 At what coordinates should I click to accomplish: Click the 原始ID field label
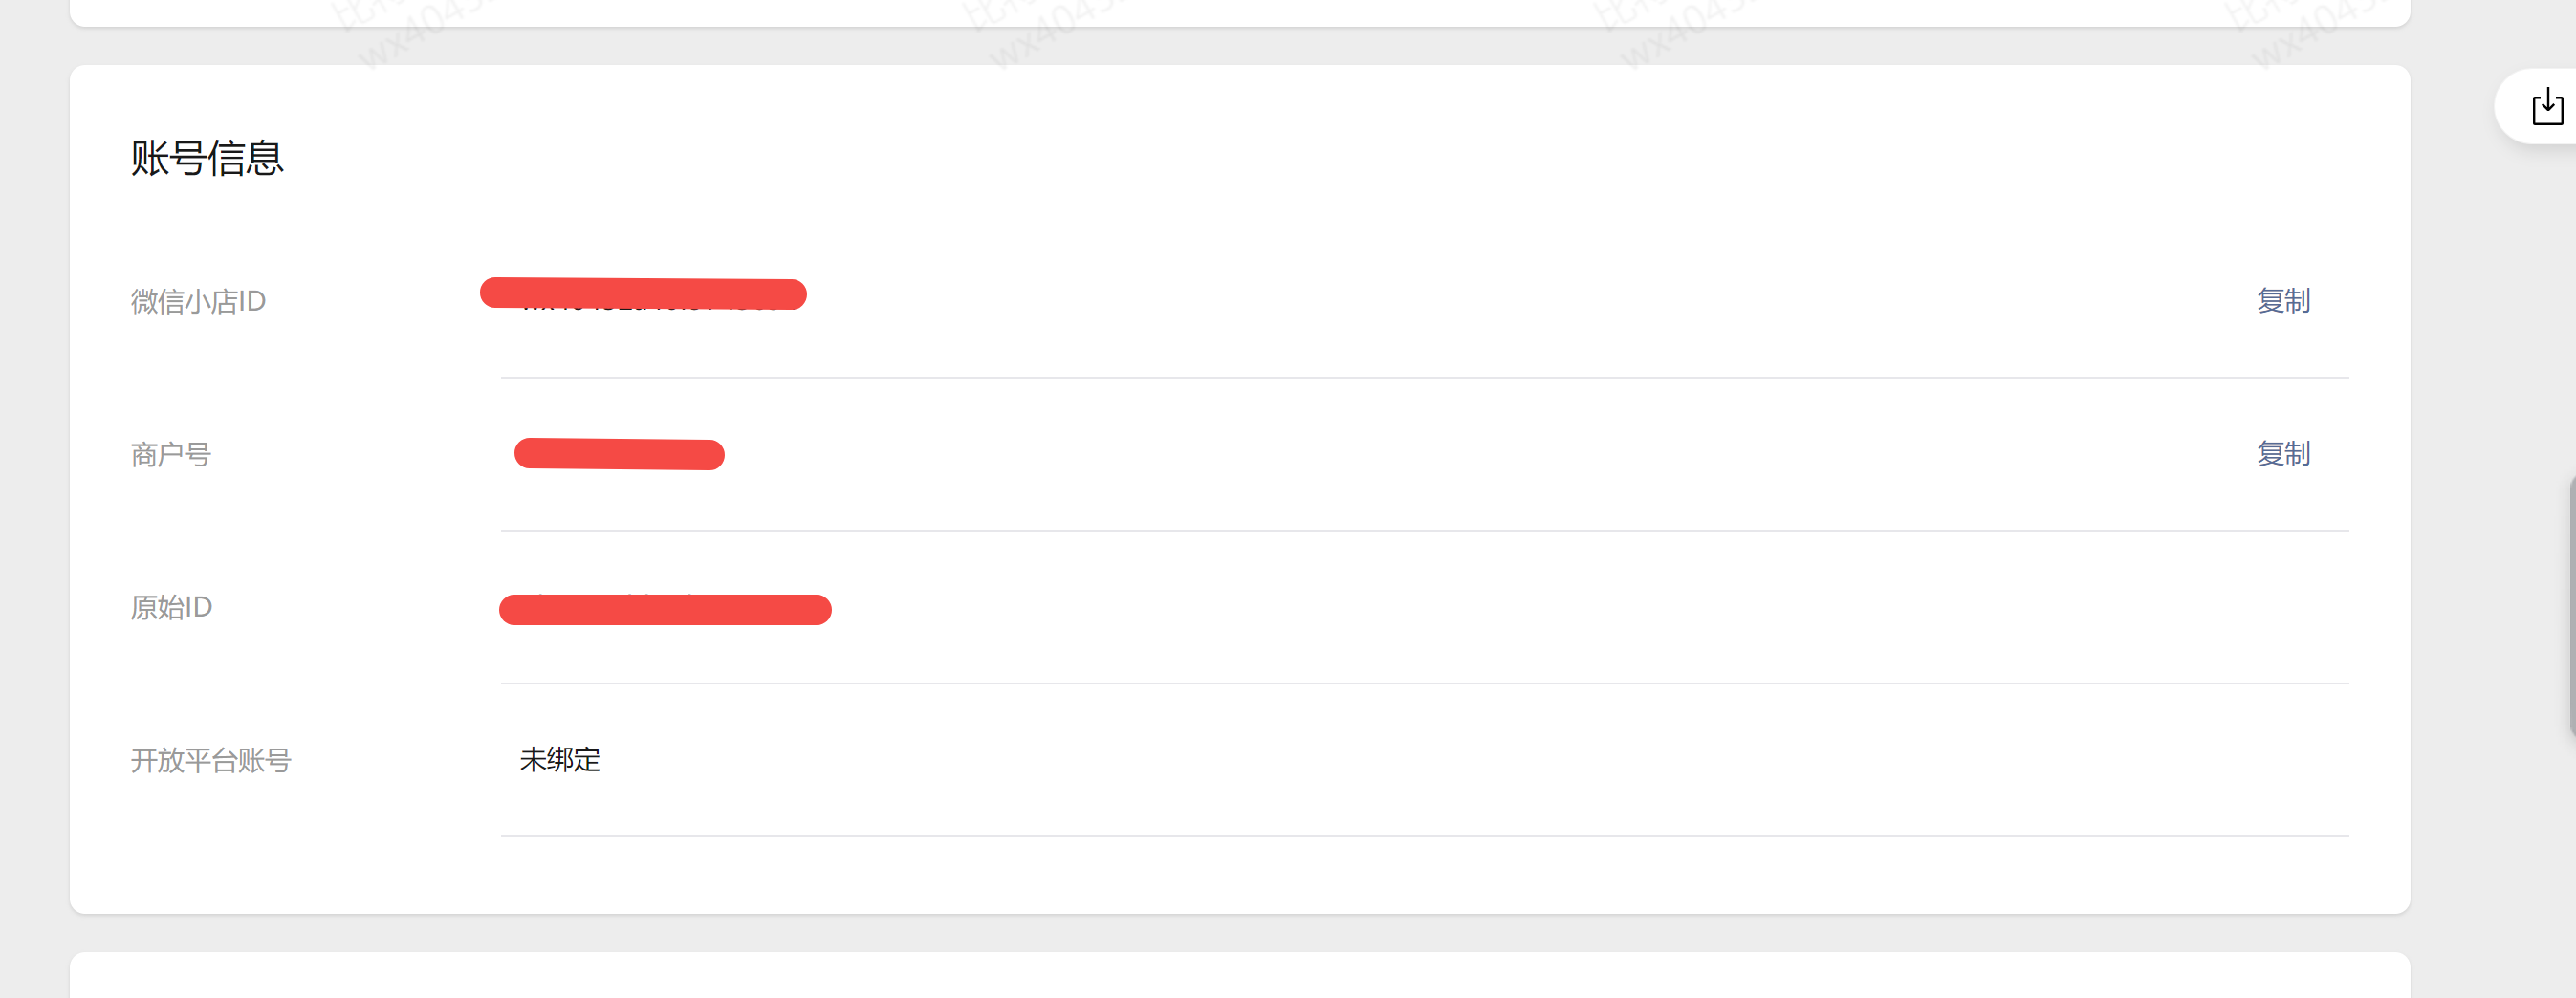point(171,607)
